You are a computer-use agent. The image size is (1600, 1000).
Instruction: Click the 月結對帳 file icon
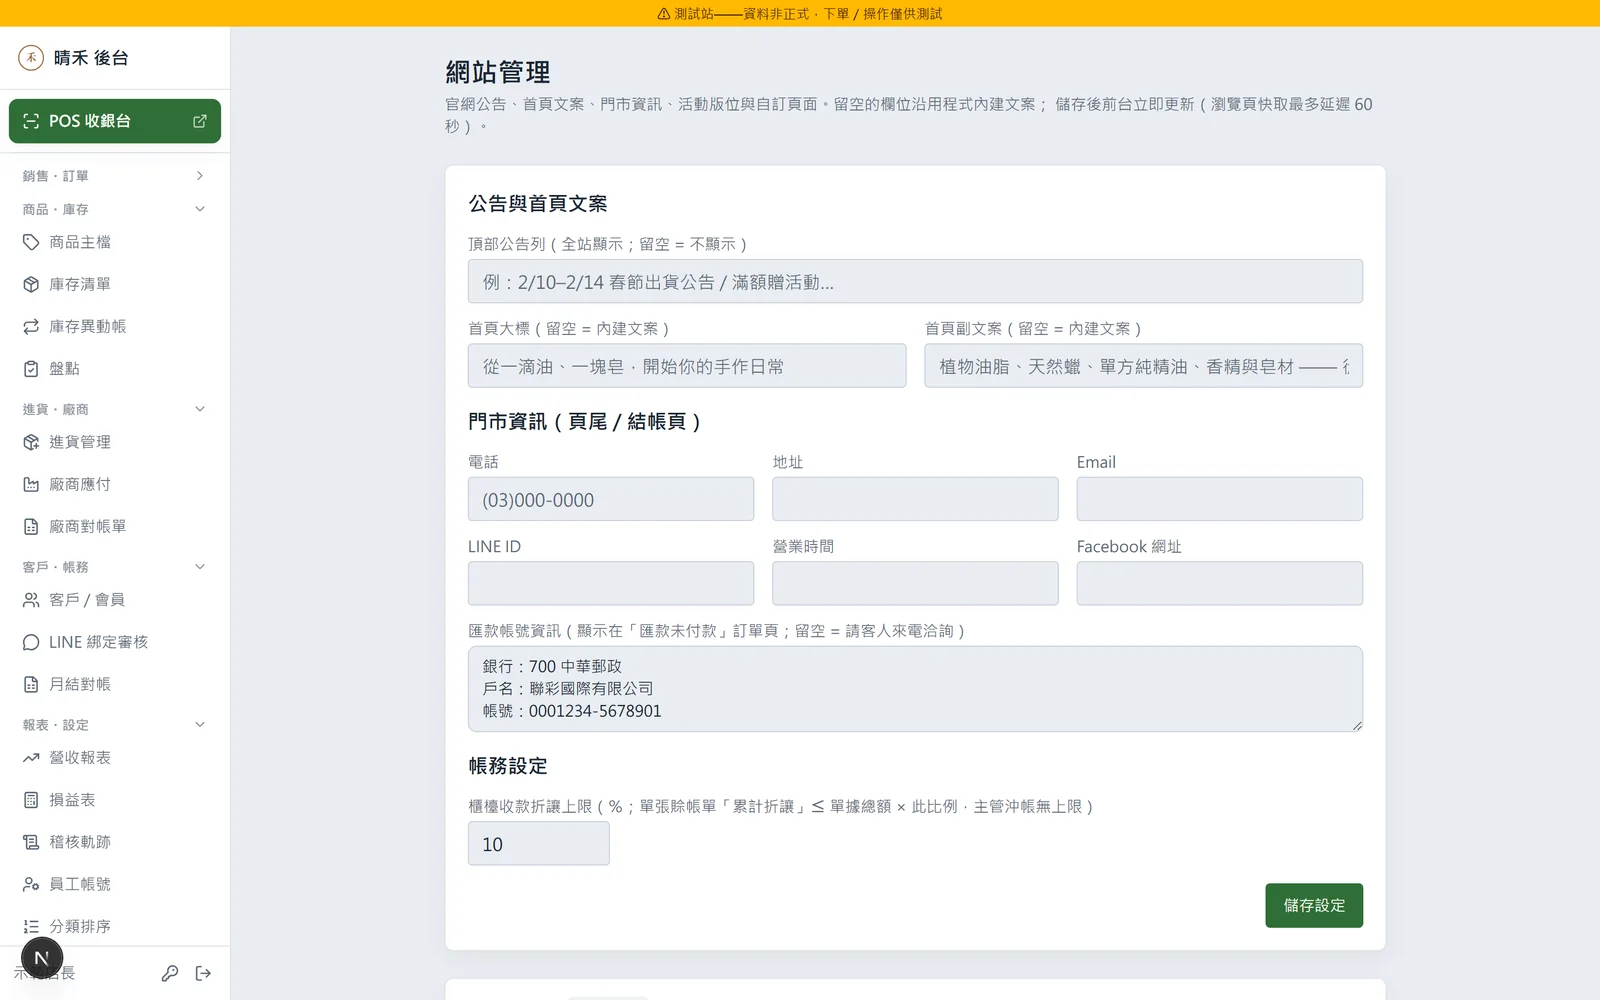click(x=31, y=684)
